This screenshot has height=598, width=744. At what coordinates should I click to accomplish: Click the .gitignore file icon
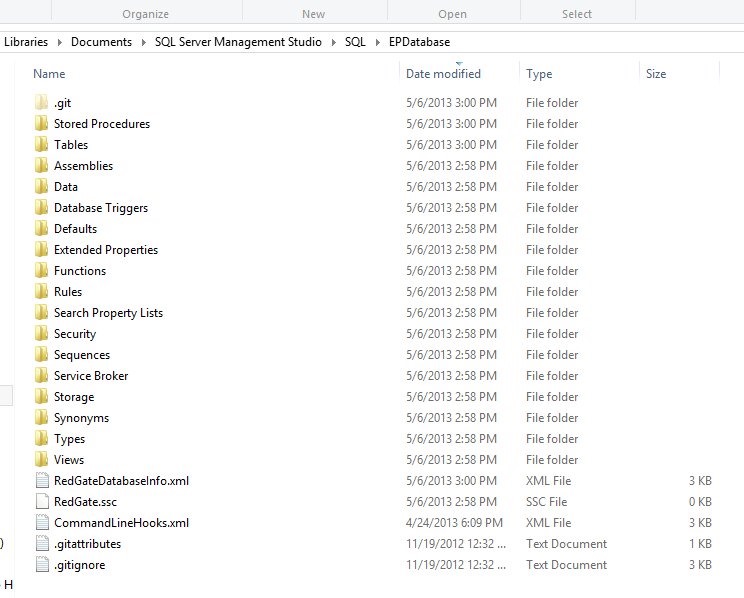[x=41, y=565]
